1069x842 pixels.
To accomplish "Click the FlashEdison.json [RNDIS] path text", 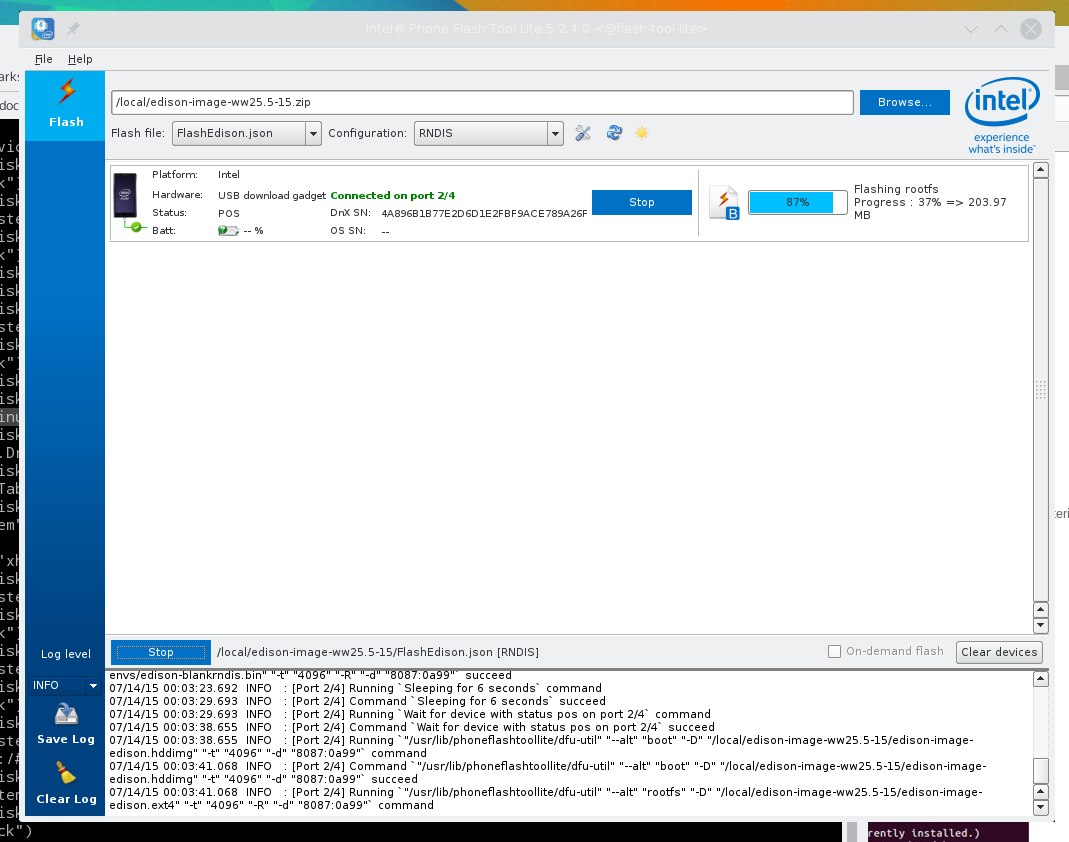I will click(x=378, y=652).
